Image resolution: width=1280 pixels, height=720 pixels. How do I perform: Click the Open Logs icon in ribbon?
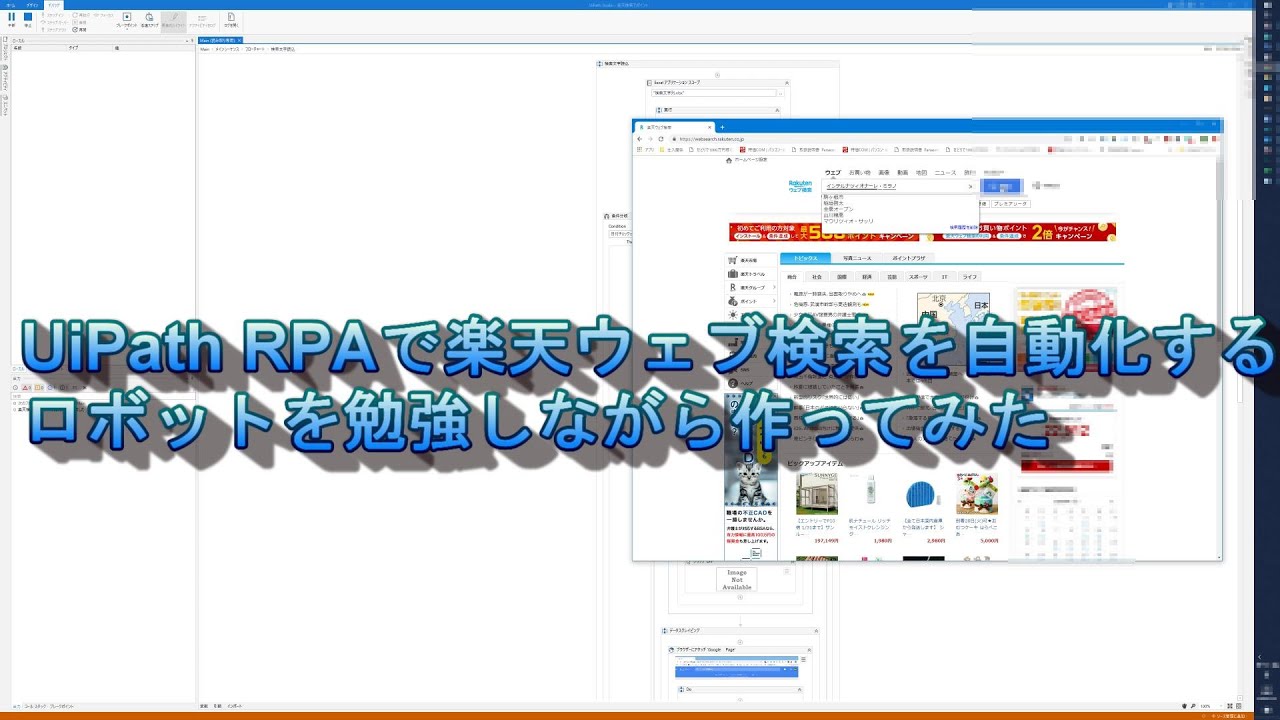(230, 18)
